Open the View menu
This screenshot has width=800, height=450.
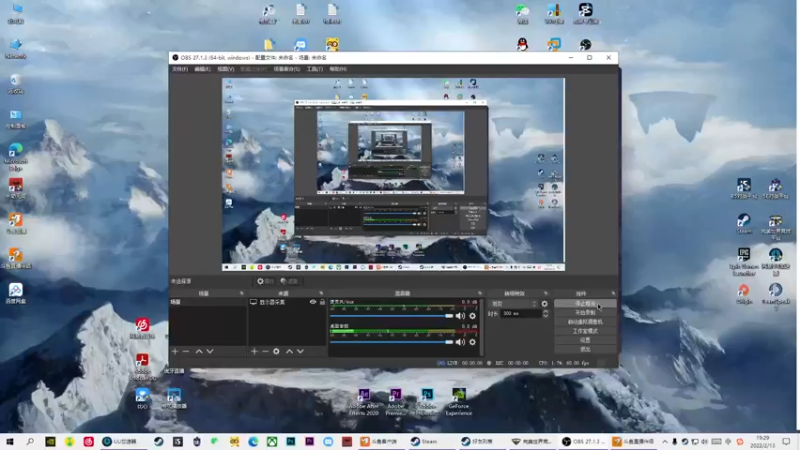point(226,69)
